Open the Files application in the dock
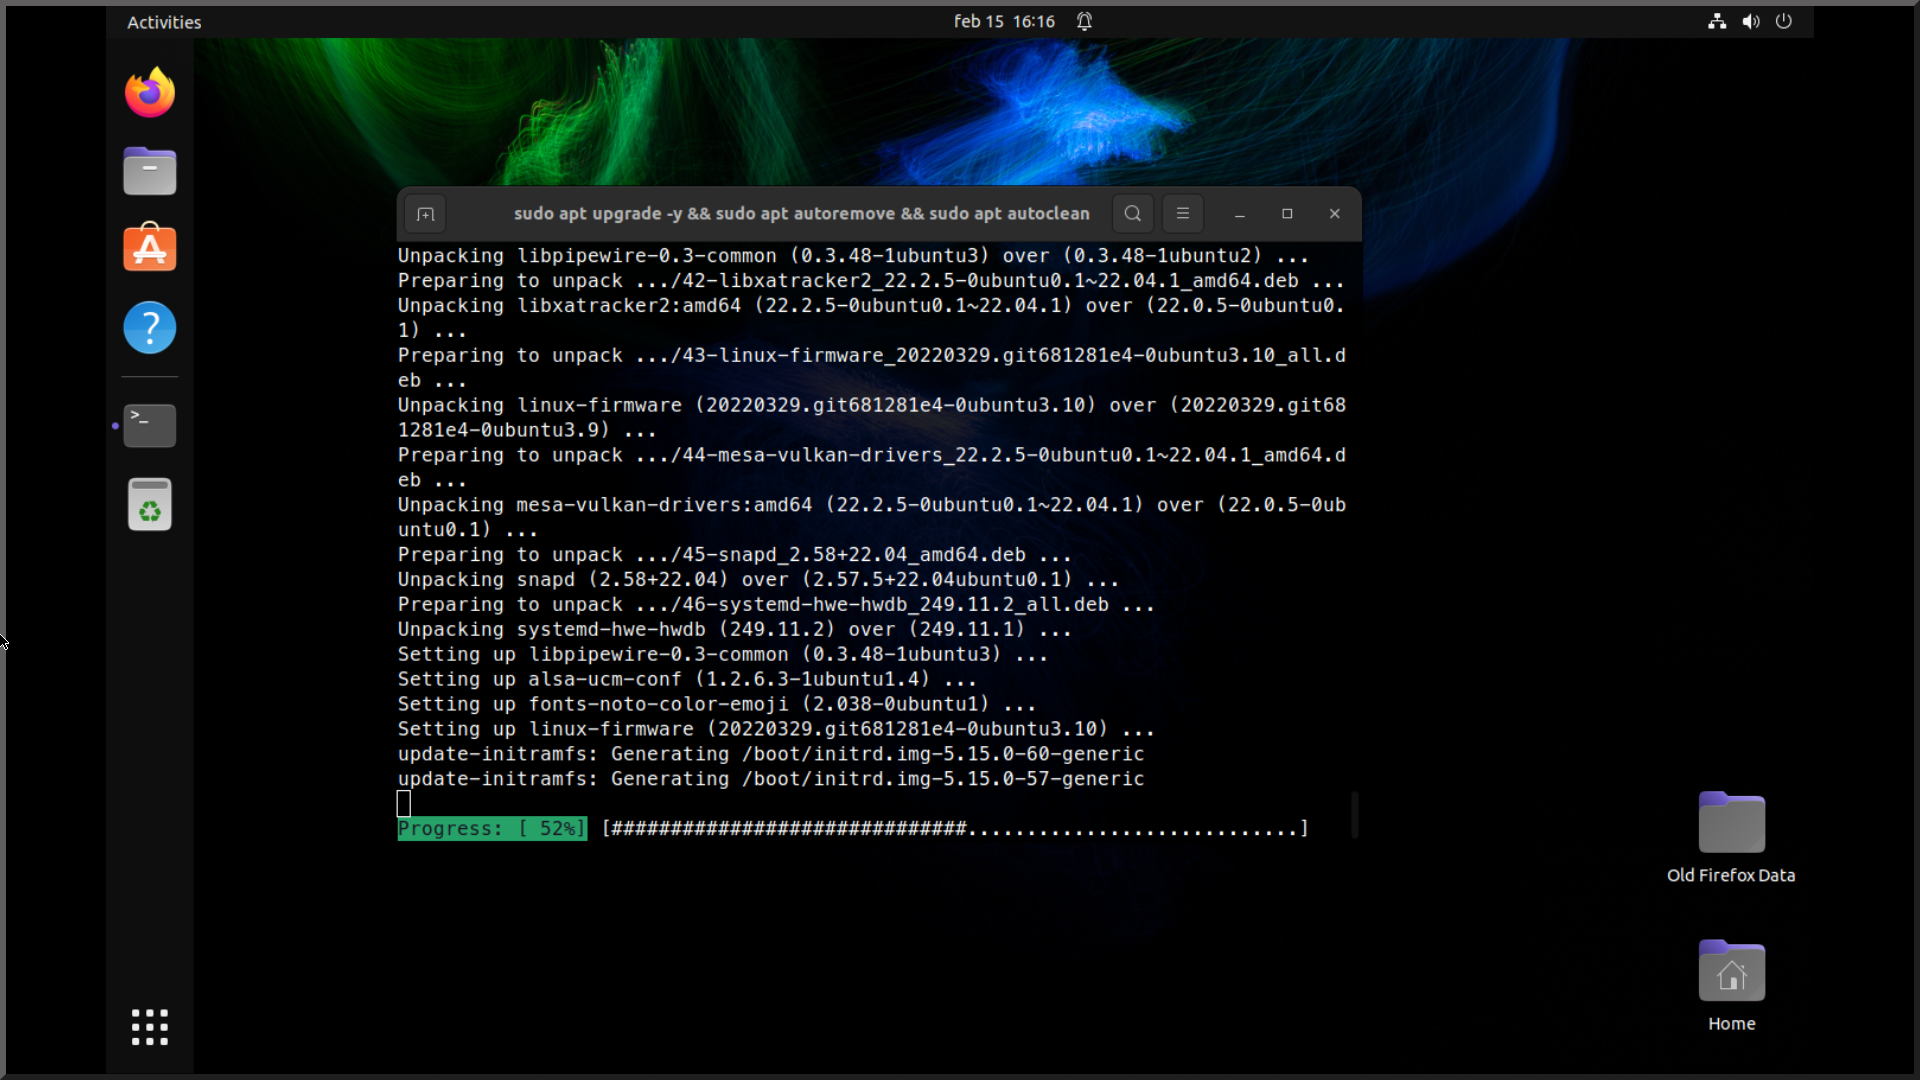The image size is (1920, 1080). 149,170
